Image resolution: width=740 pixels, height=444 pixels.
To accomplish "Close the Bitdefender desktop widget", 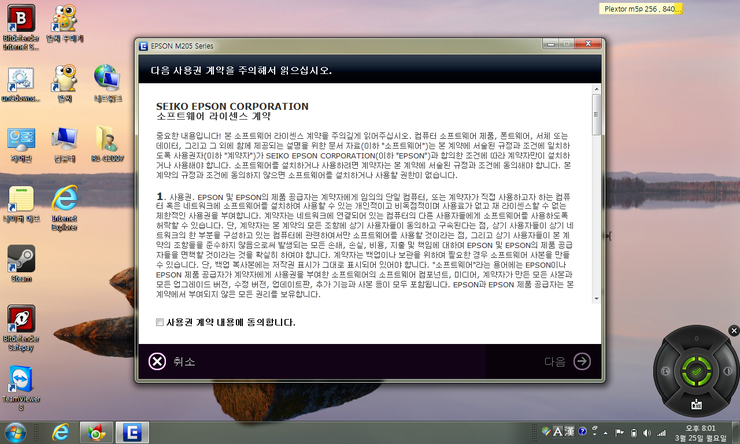I will 734,330.
